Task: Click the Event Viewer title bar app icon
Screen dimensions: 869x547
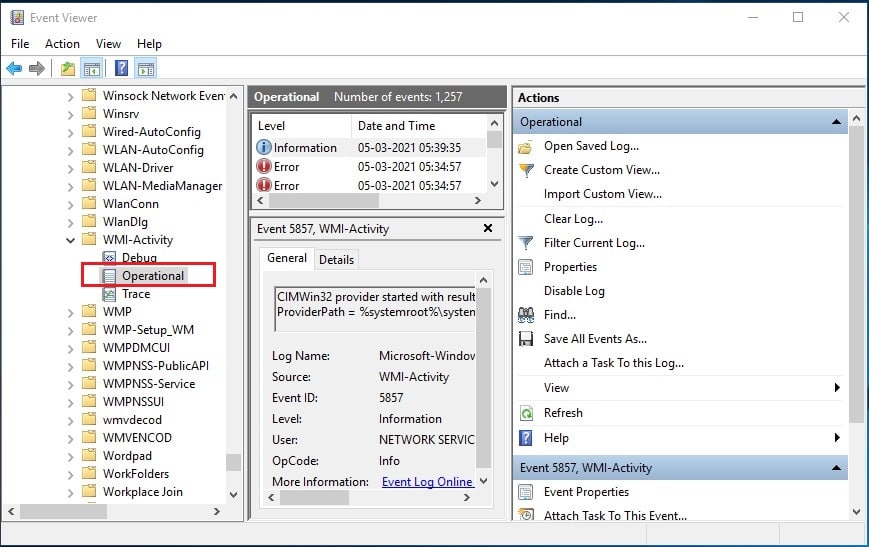Action: [x=17, y=18]
